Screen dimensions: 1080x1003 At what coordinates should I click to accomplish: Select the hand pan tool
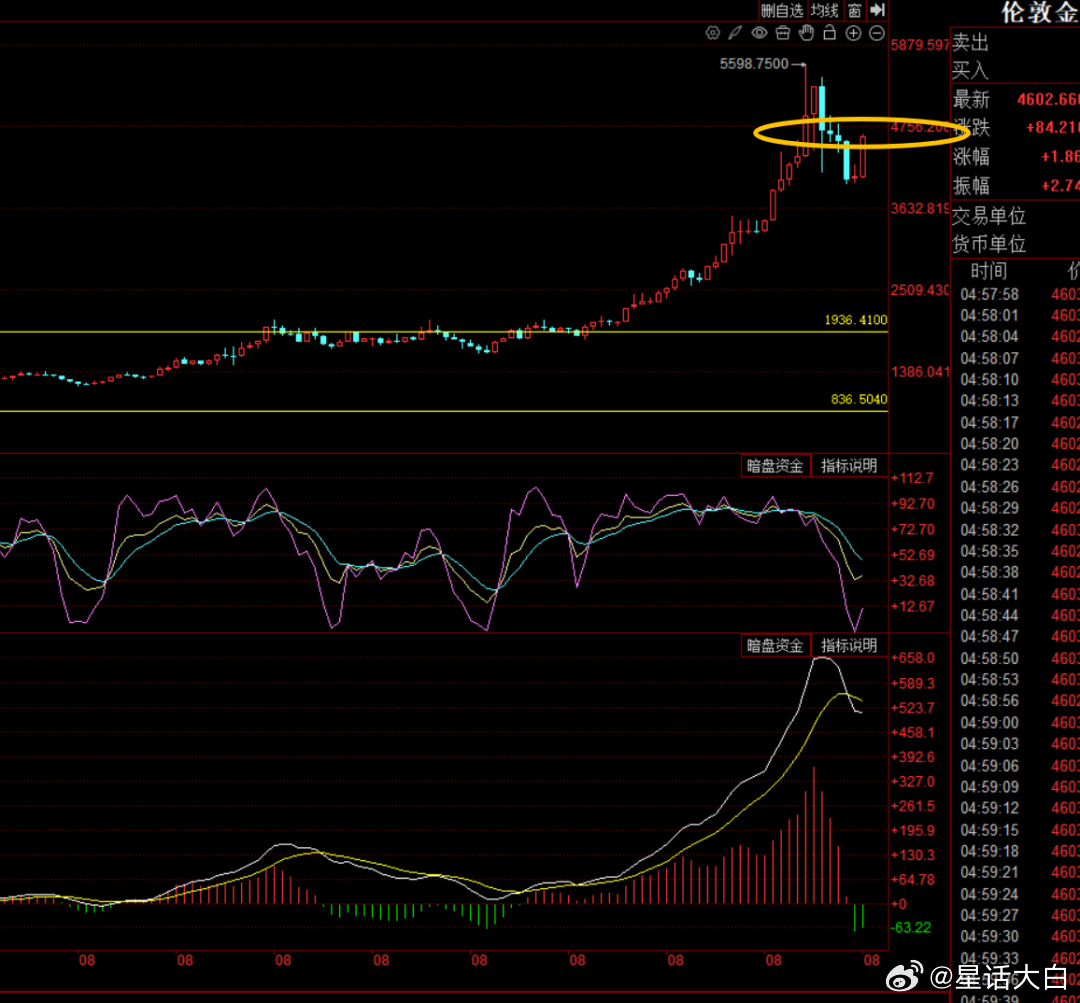point(806,33)
